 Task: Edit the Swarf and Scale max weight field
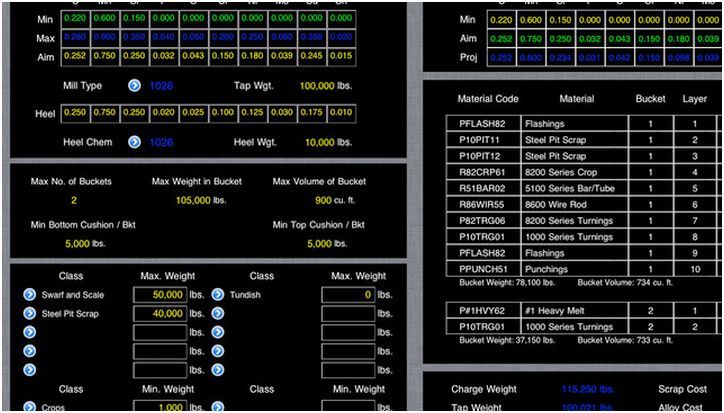(160, 295)
